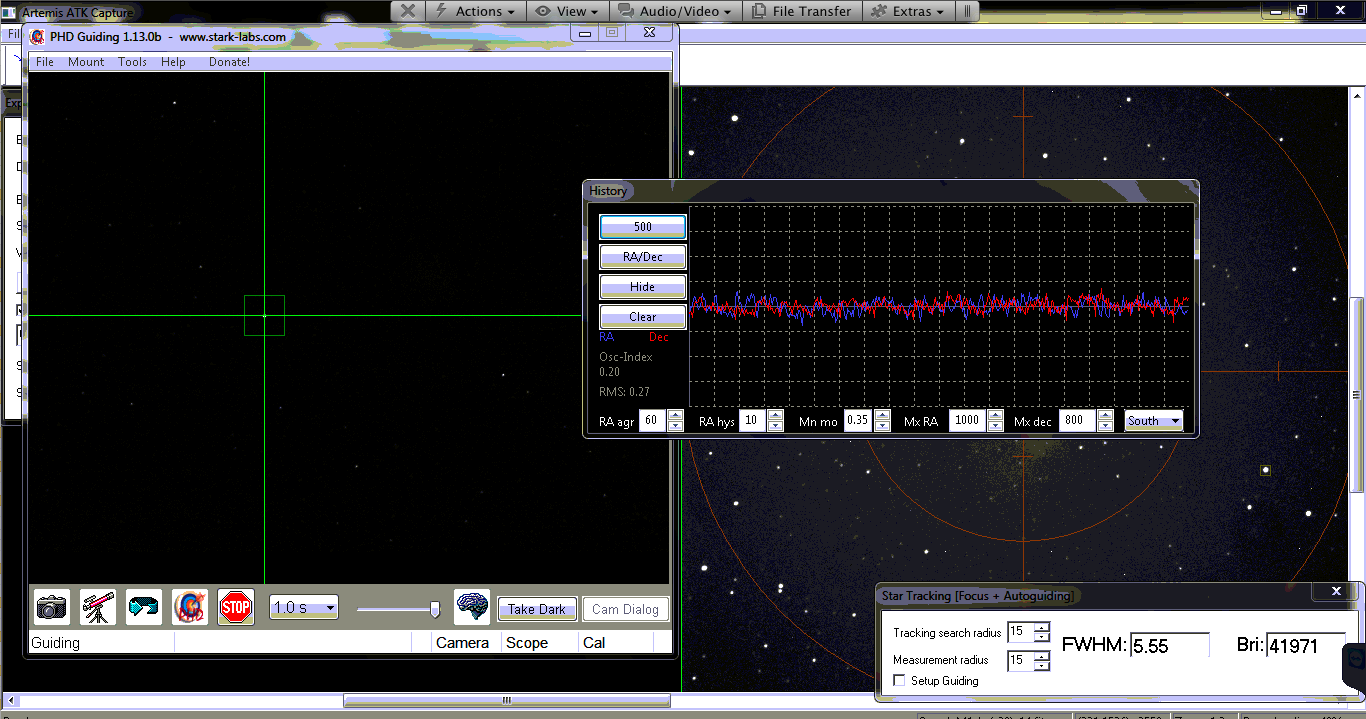The image size is (1366, 719).
Task: Click the loop exposure arrow icon
Action: point(144,607)
